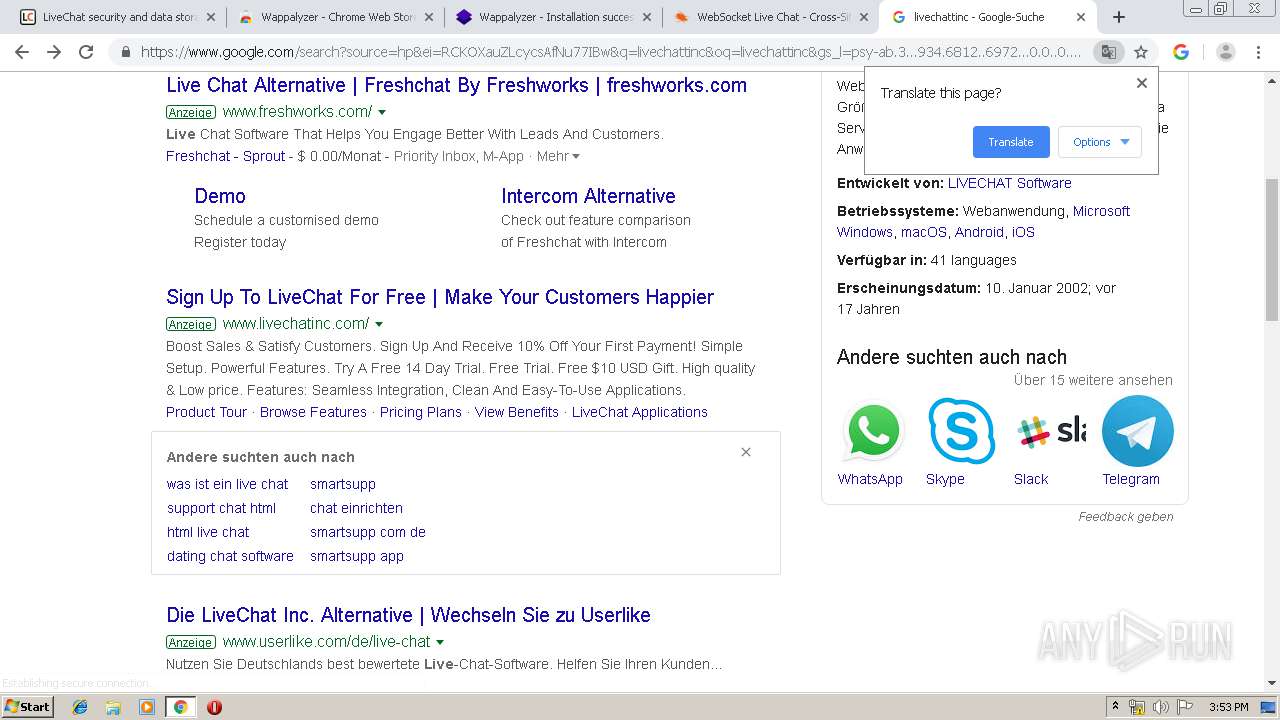This screenshot has width=1280, height=720.
Task: Close the WebSocket Live Chat tab
Action: [864, 17]
